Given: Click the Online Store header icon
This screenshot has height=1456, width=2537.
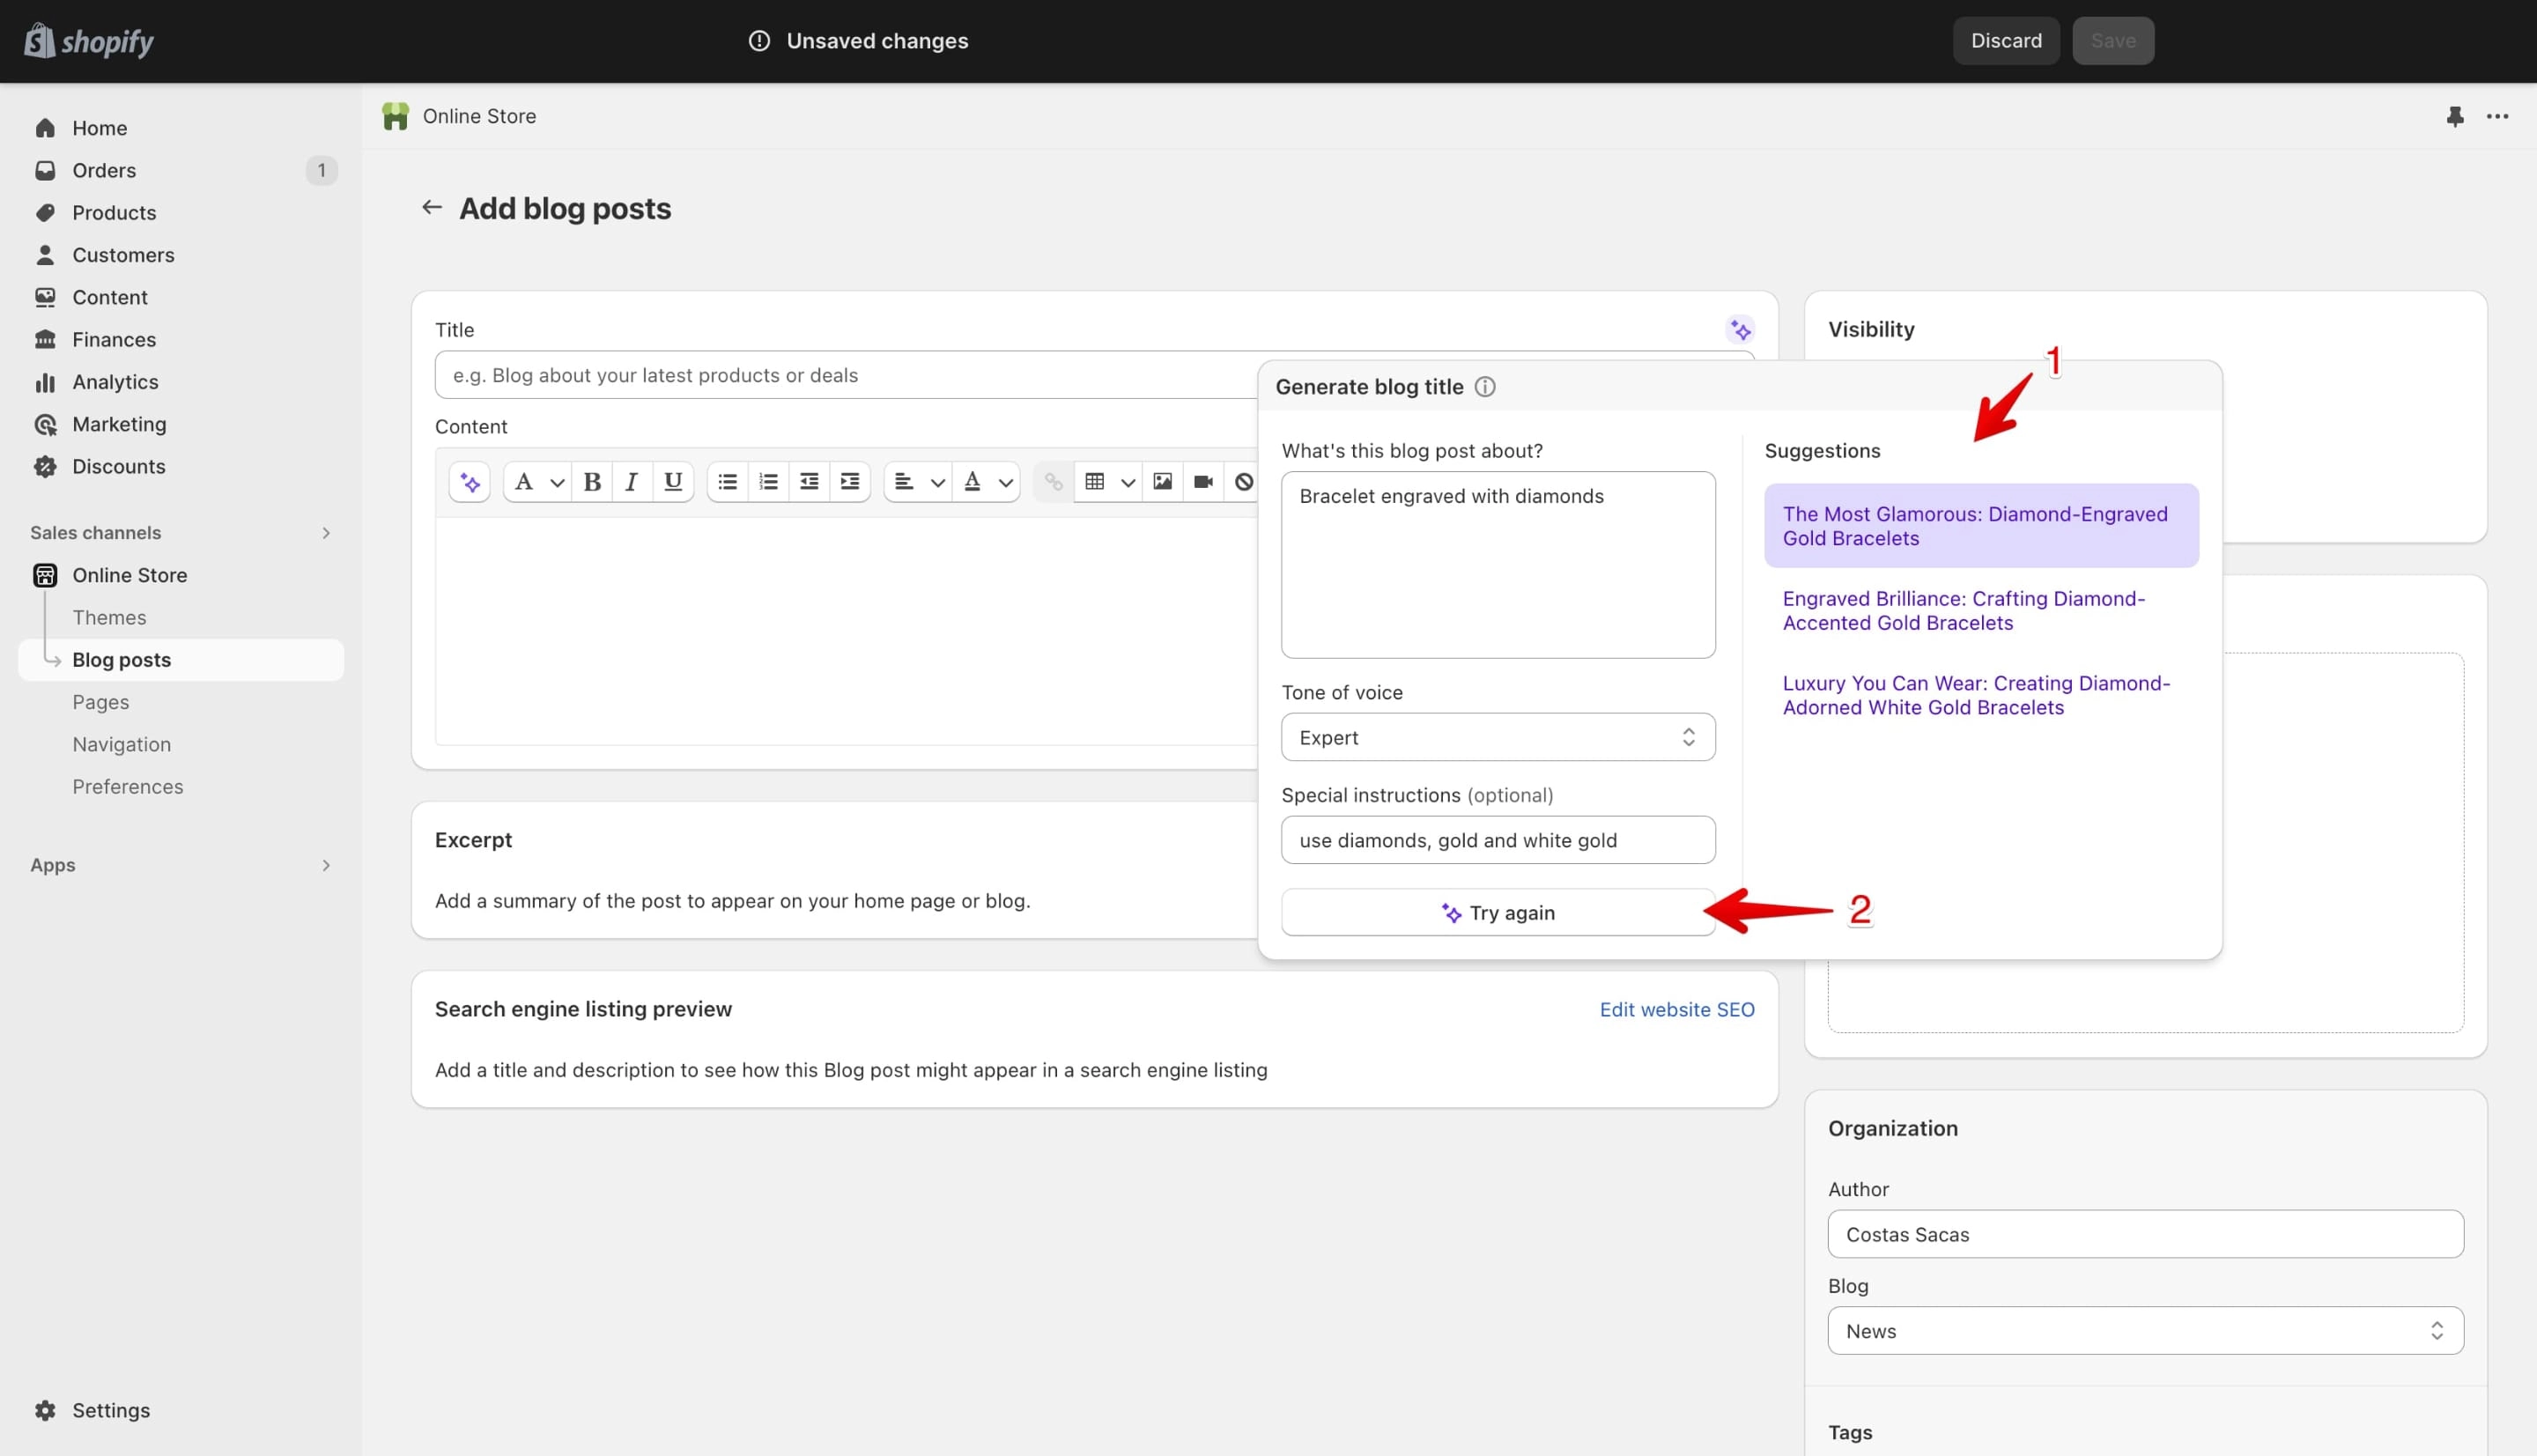Looking at the screenshot, I should (396, 117).
